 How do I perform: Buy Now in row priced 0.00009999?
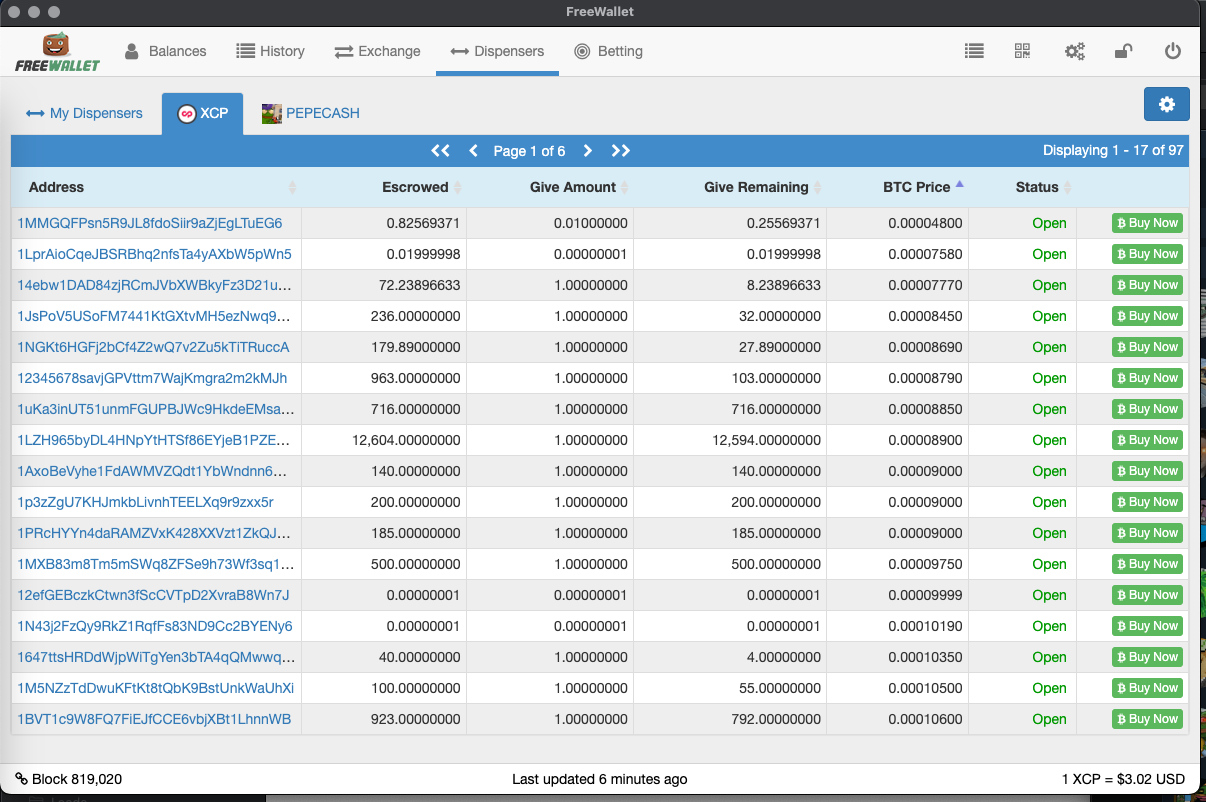(1147, 595)
